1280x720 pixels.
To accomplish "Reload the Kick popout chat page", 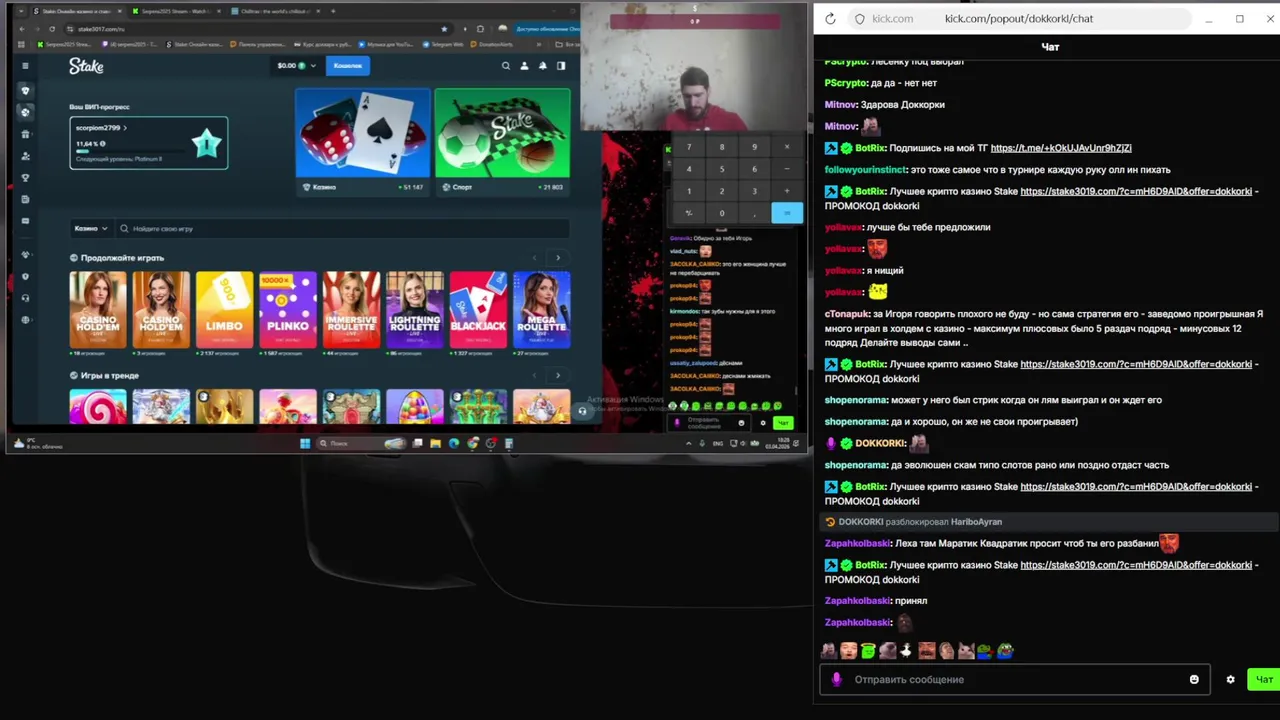I will [x=830, y=18].
